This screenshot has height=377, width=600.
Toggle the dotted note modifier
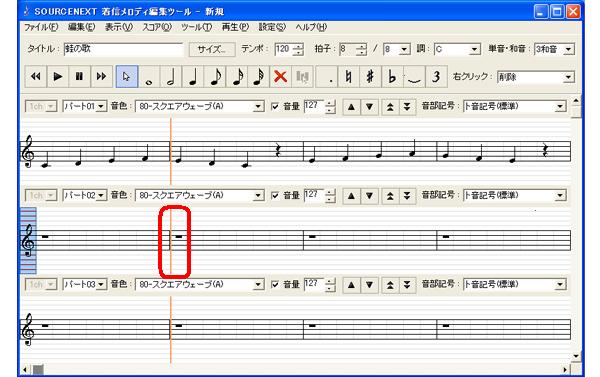point(326,77)
